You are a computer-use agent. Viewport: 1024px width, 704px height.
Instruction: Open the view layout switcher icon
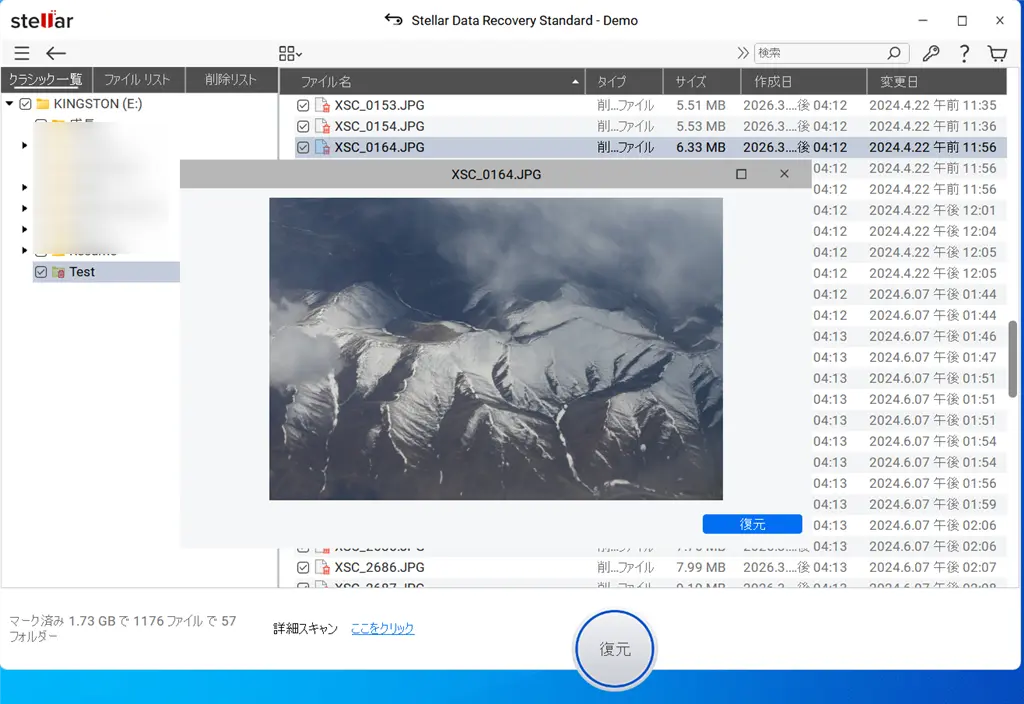[288, 53]
